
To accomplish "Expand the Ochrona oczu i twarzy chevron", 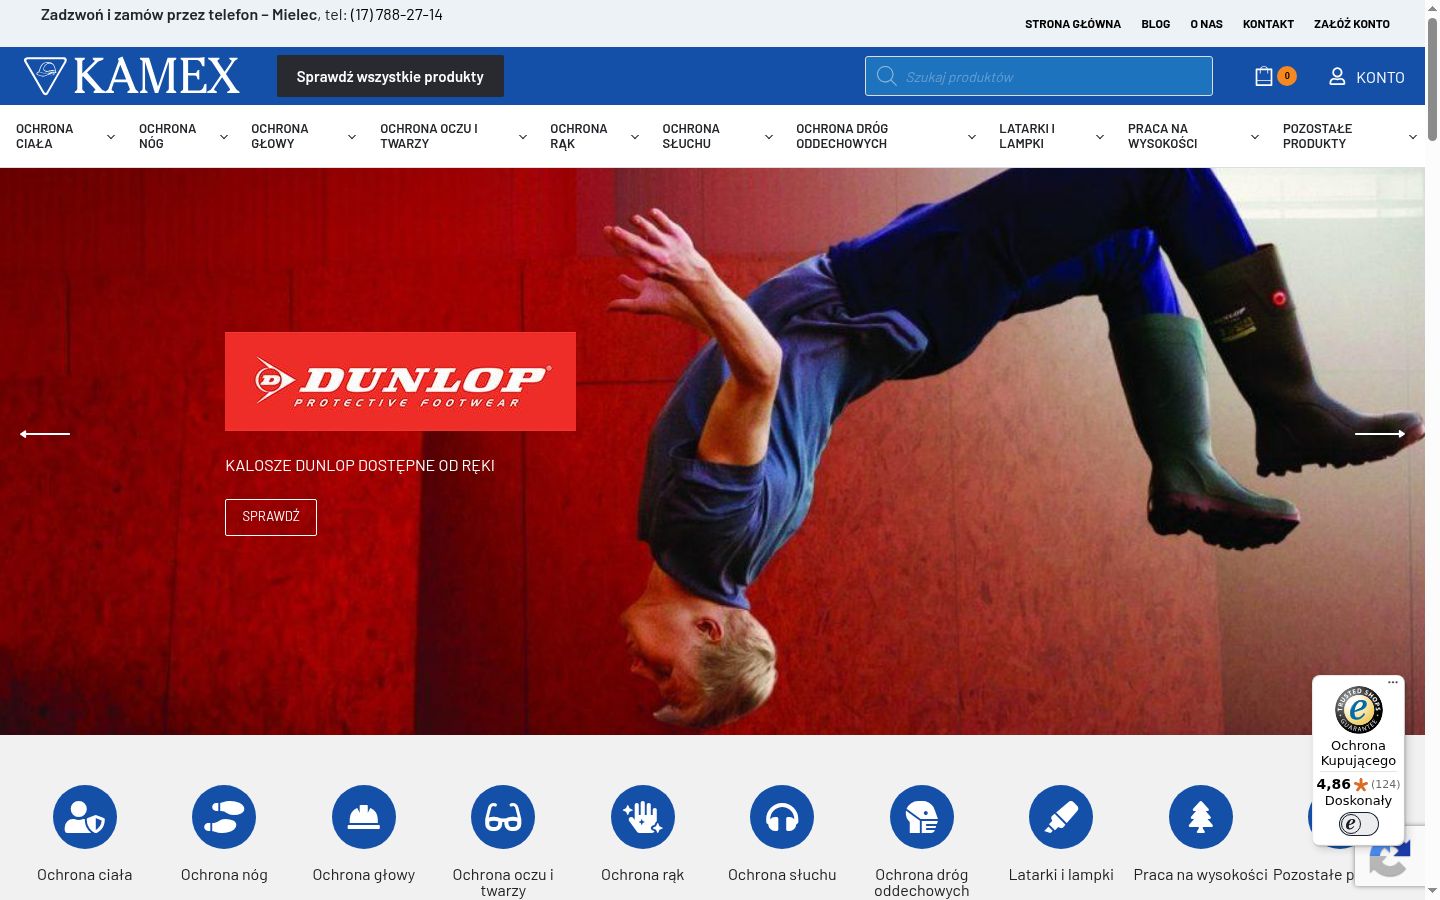I will coord(523,137).
